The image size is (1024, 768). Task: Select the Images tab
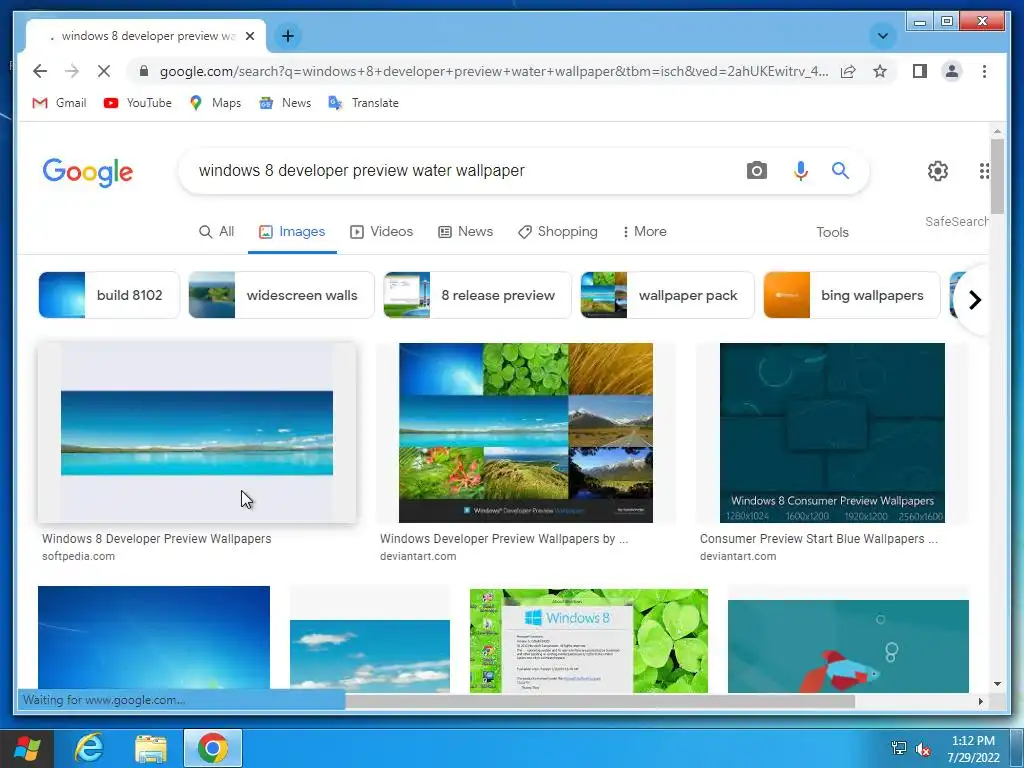[292, 231]
